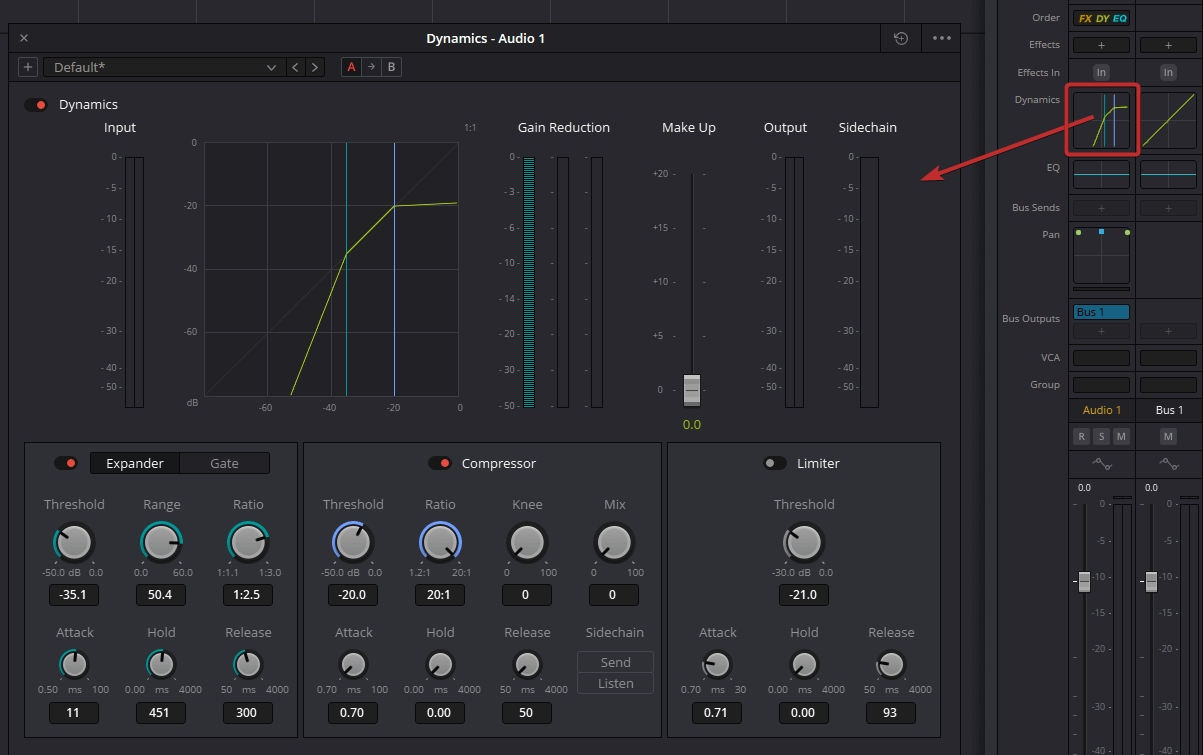Click the Expander Attack value field 11
This screenshot has width=1203, height=755.
click(x=74, y=713)
